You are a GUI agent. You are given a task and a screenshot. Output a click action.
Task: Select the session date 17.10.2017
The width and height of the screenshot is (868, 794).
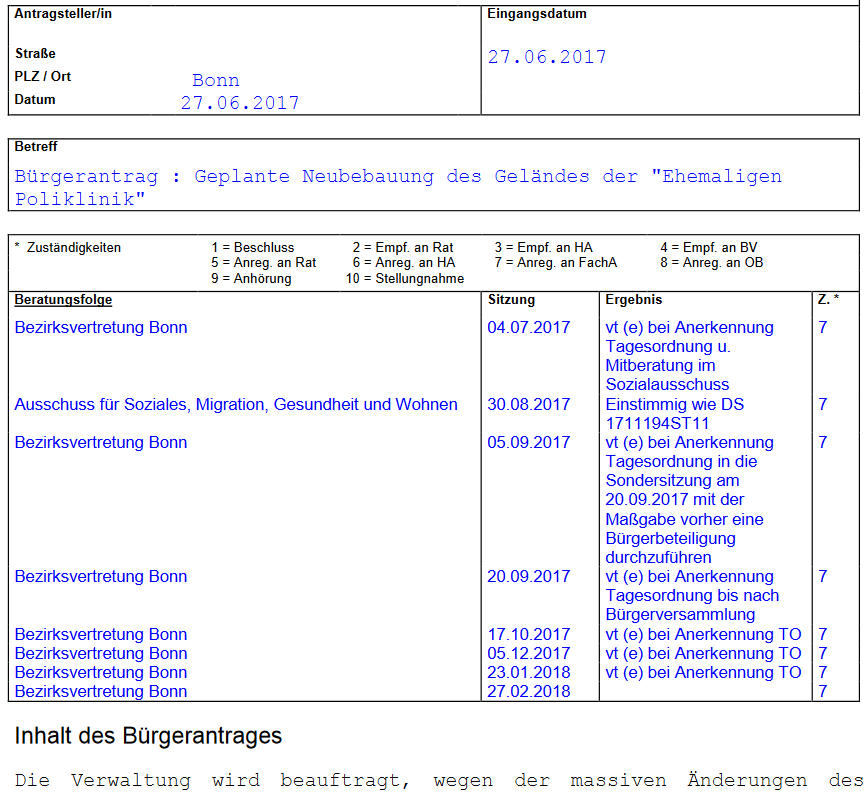[528, 634]
